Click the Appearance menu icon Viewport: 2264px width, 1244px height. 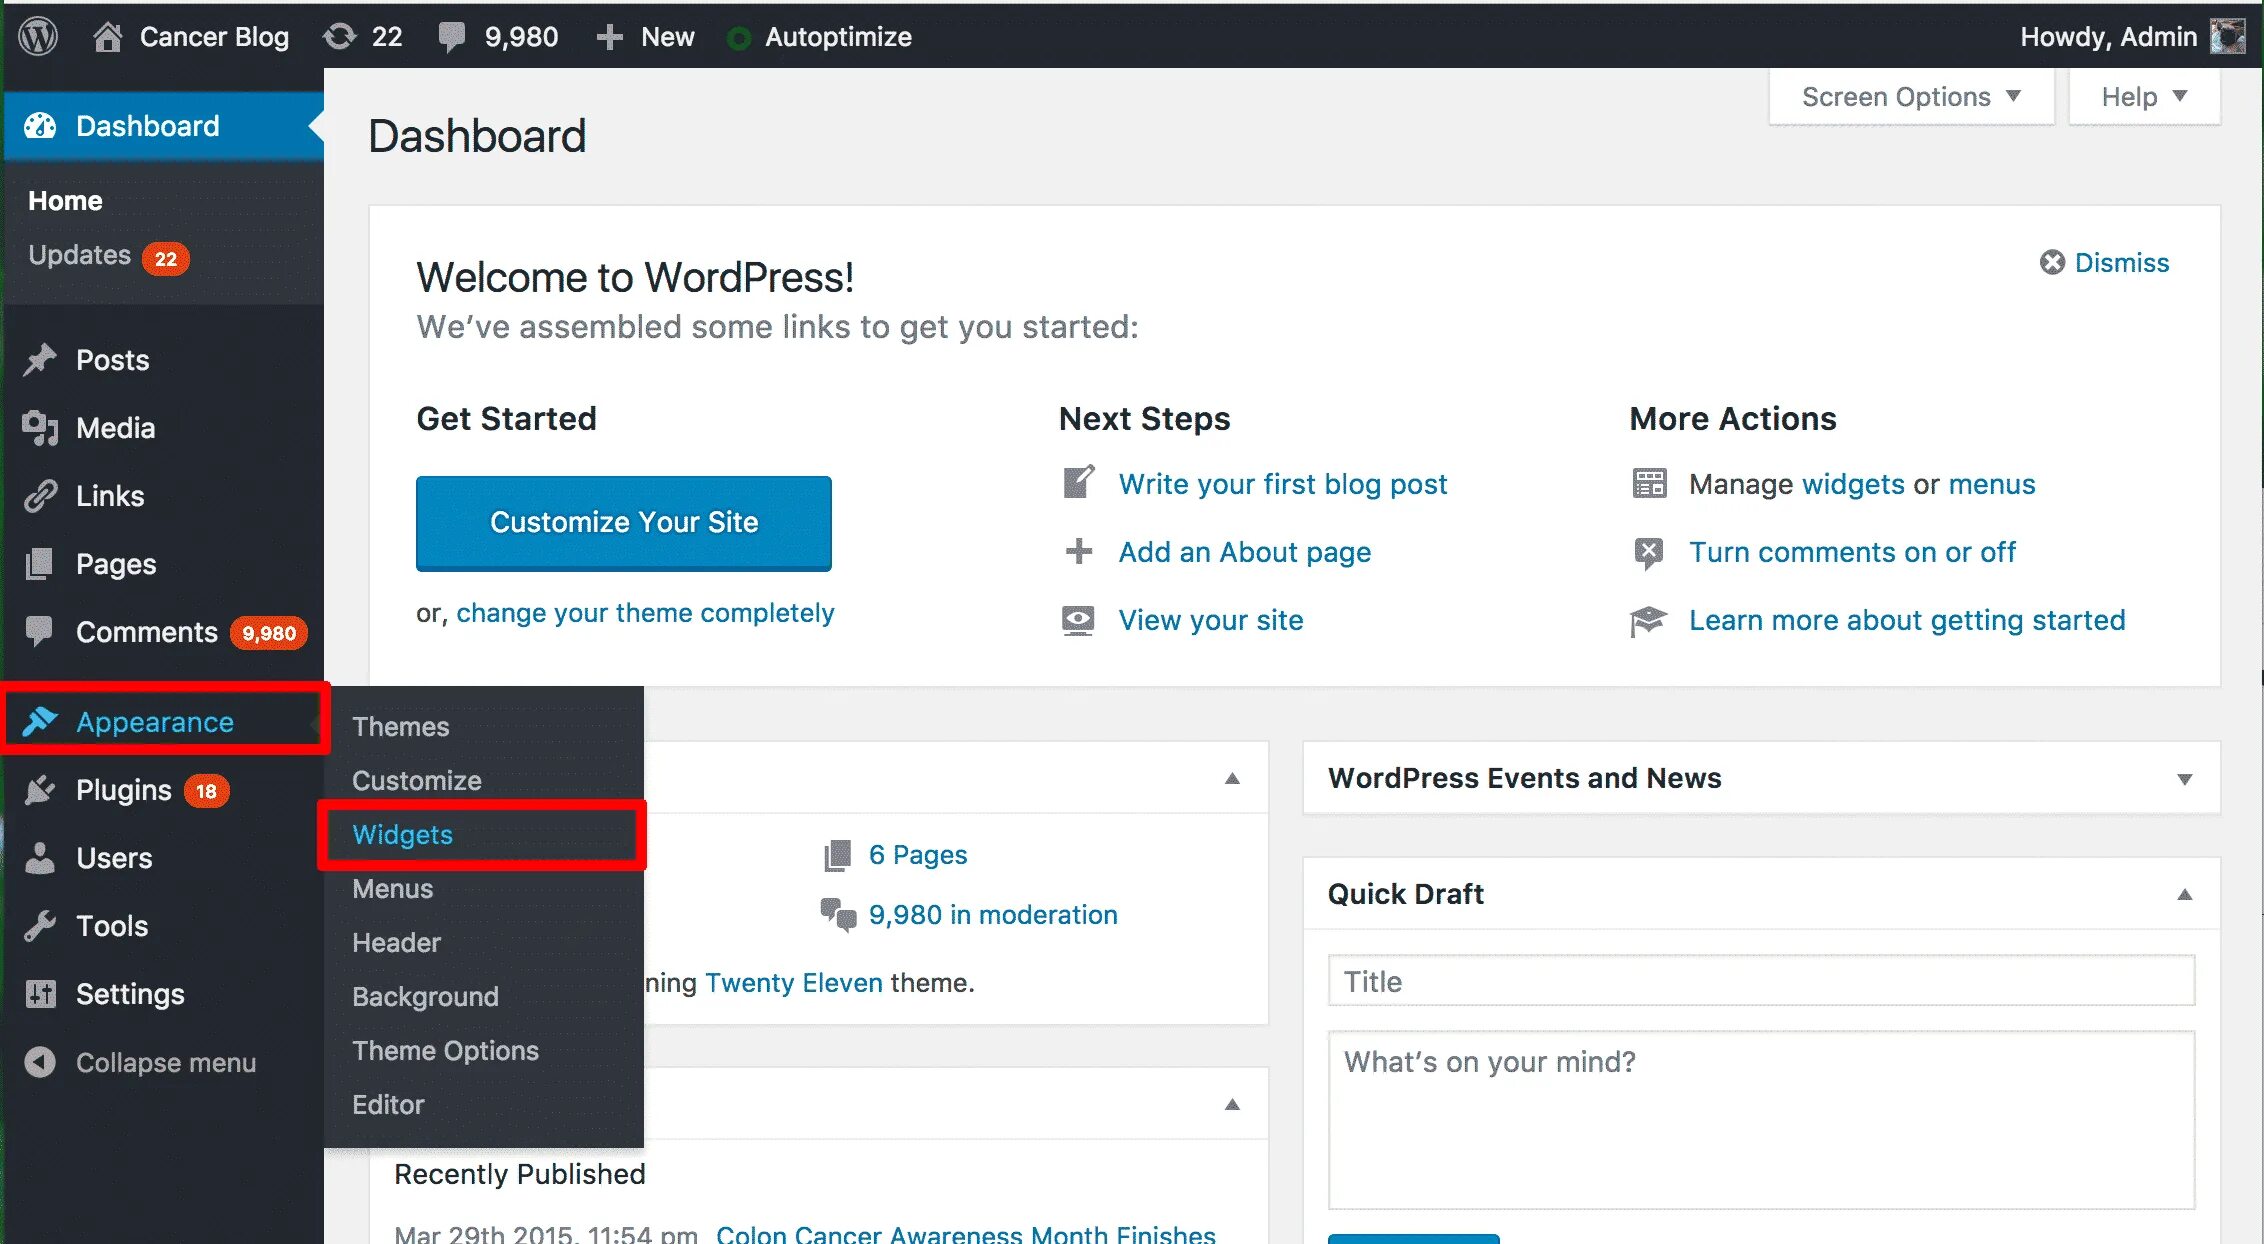coord(43,720)
